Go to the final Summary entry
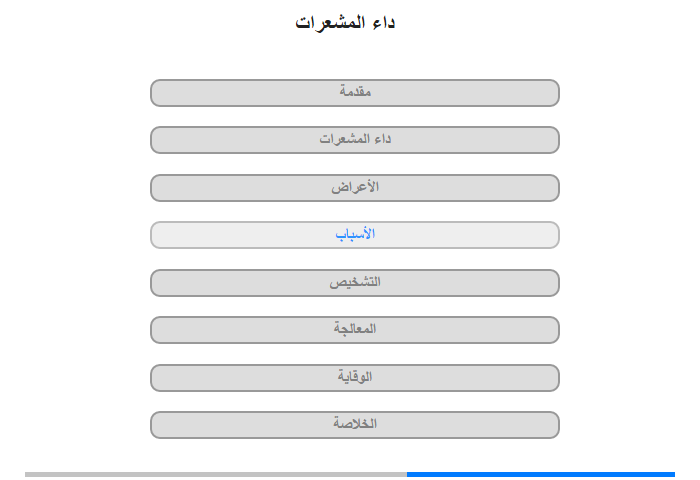700x480 pixels. (x=354, y=425)
